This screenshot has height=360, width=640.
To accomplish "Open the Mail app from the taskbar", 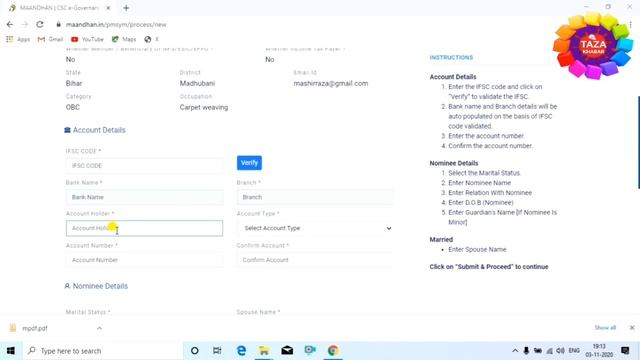I will click(x=287, y=351).
